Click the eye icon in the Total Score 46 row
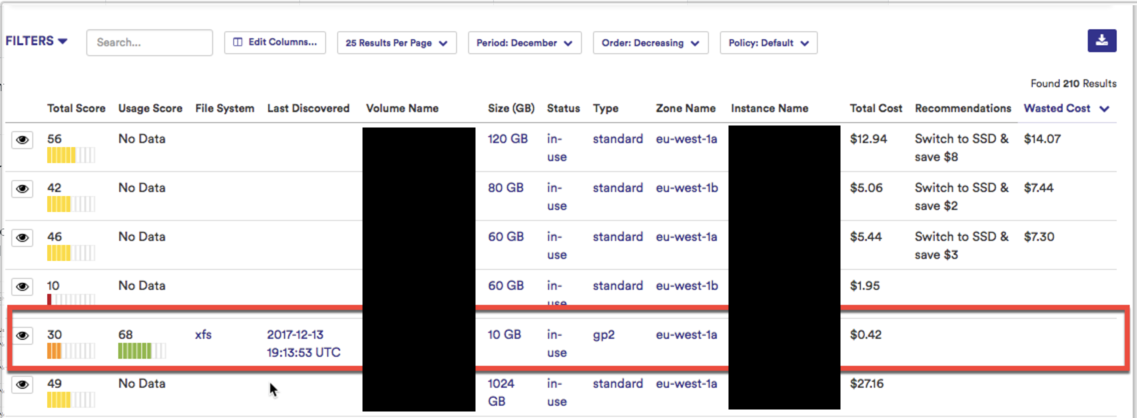The height and width of the screenshot is (418, 1137). (22, 237)
